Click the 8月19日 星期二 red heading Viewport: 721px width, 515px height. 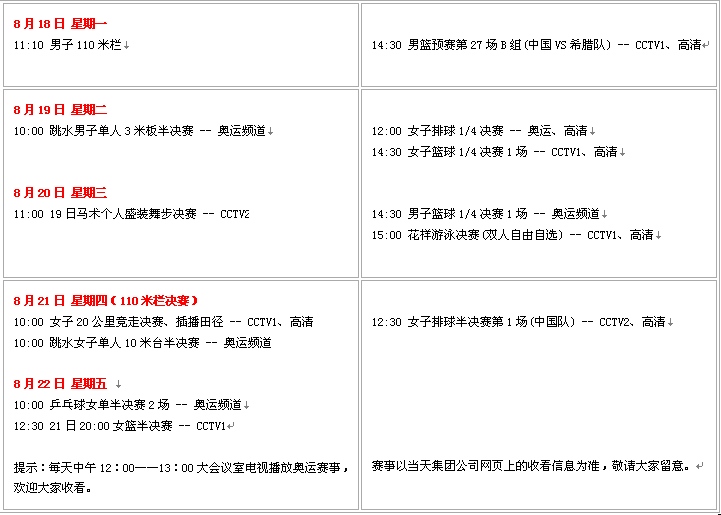coord(60,109)
